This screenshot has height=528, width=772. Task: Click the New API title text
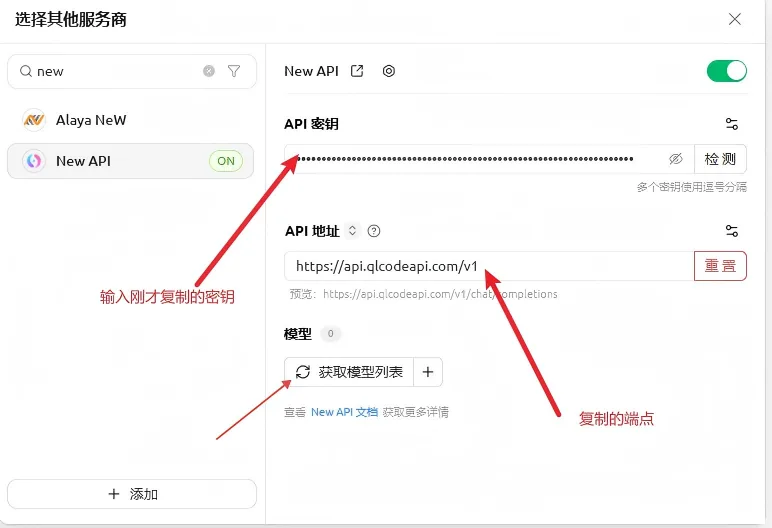[311, 71]
